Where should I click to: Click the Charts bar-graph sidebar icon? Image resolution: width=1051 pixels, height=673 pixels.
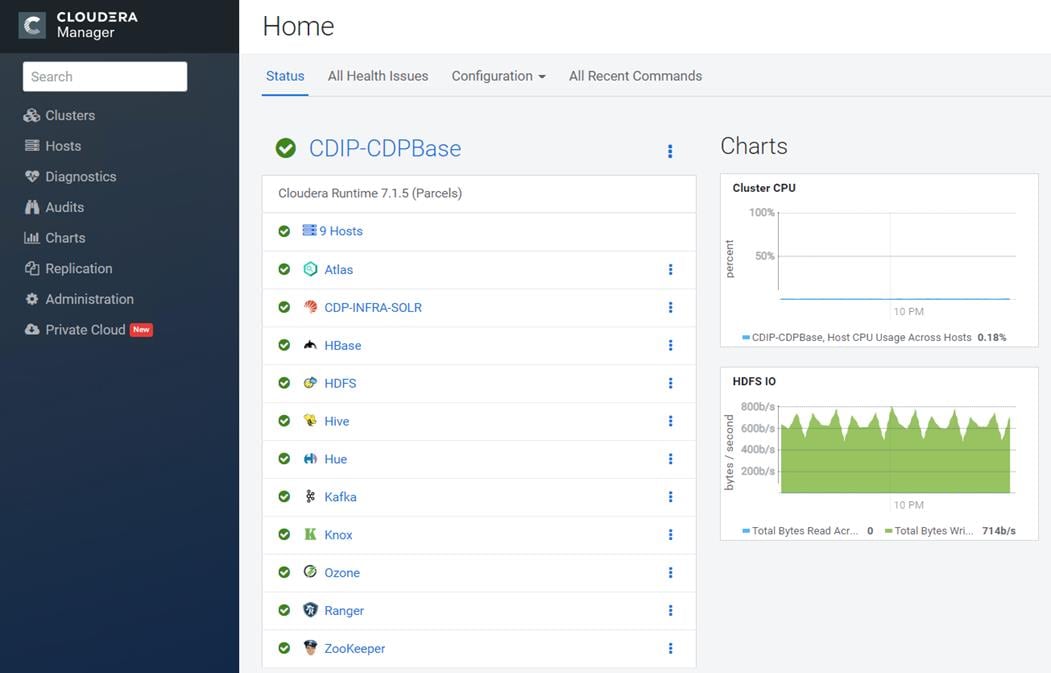(x=32, y=237)
